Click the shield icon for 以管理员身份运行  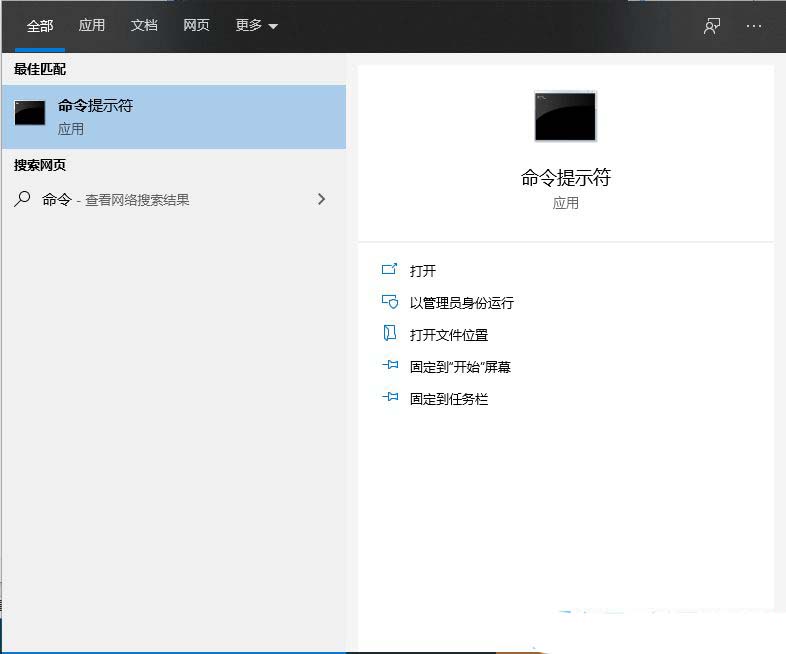390,302
